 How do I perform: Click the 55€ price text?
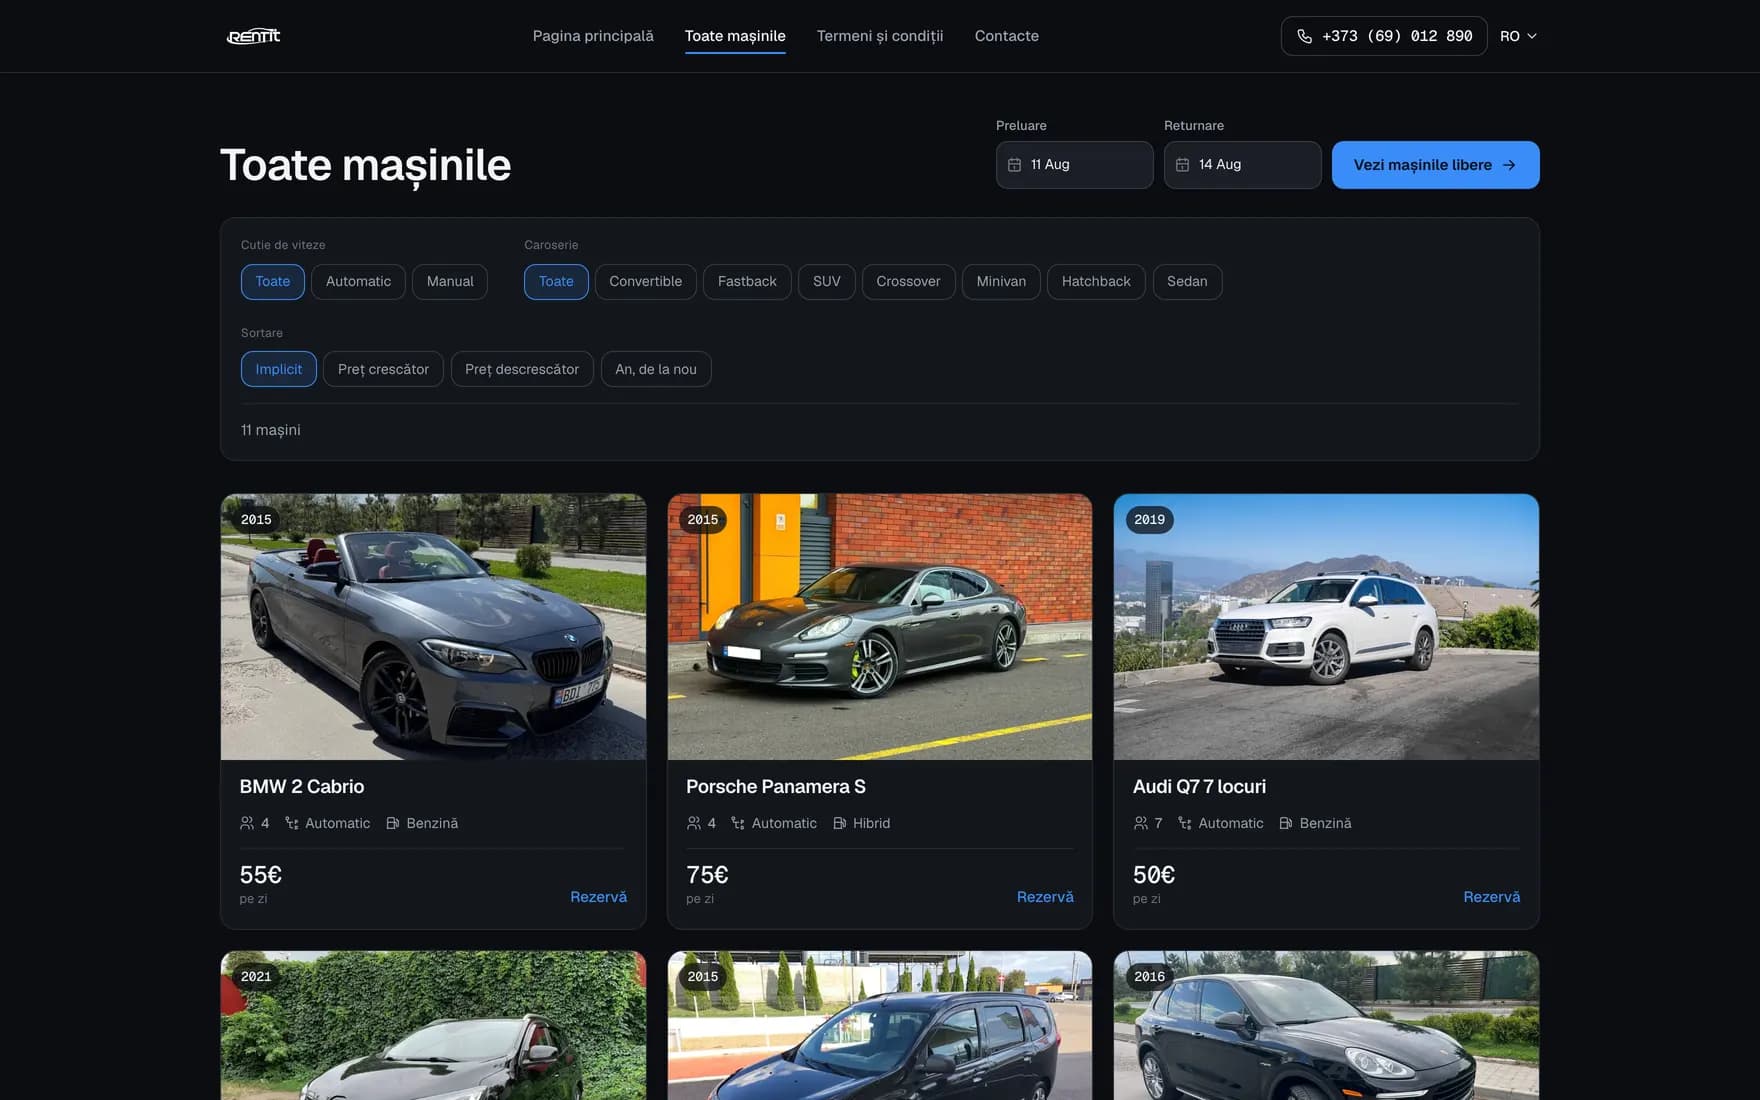coord(261,875)
